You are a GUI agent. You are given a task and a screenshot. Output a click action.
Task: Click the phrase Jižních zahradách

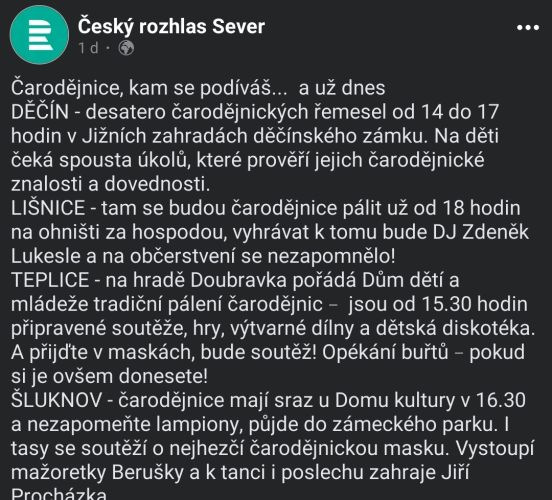tap(165, 136)
